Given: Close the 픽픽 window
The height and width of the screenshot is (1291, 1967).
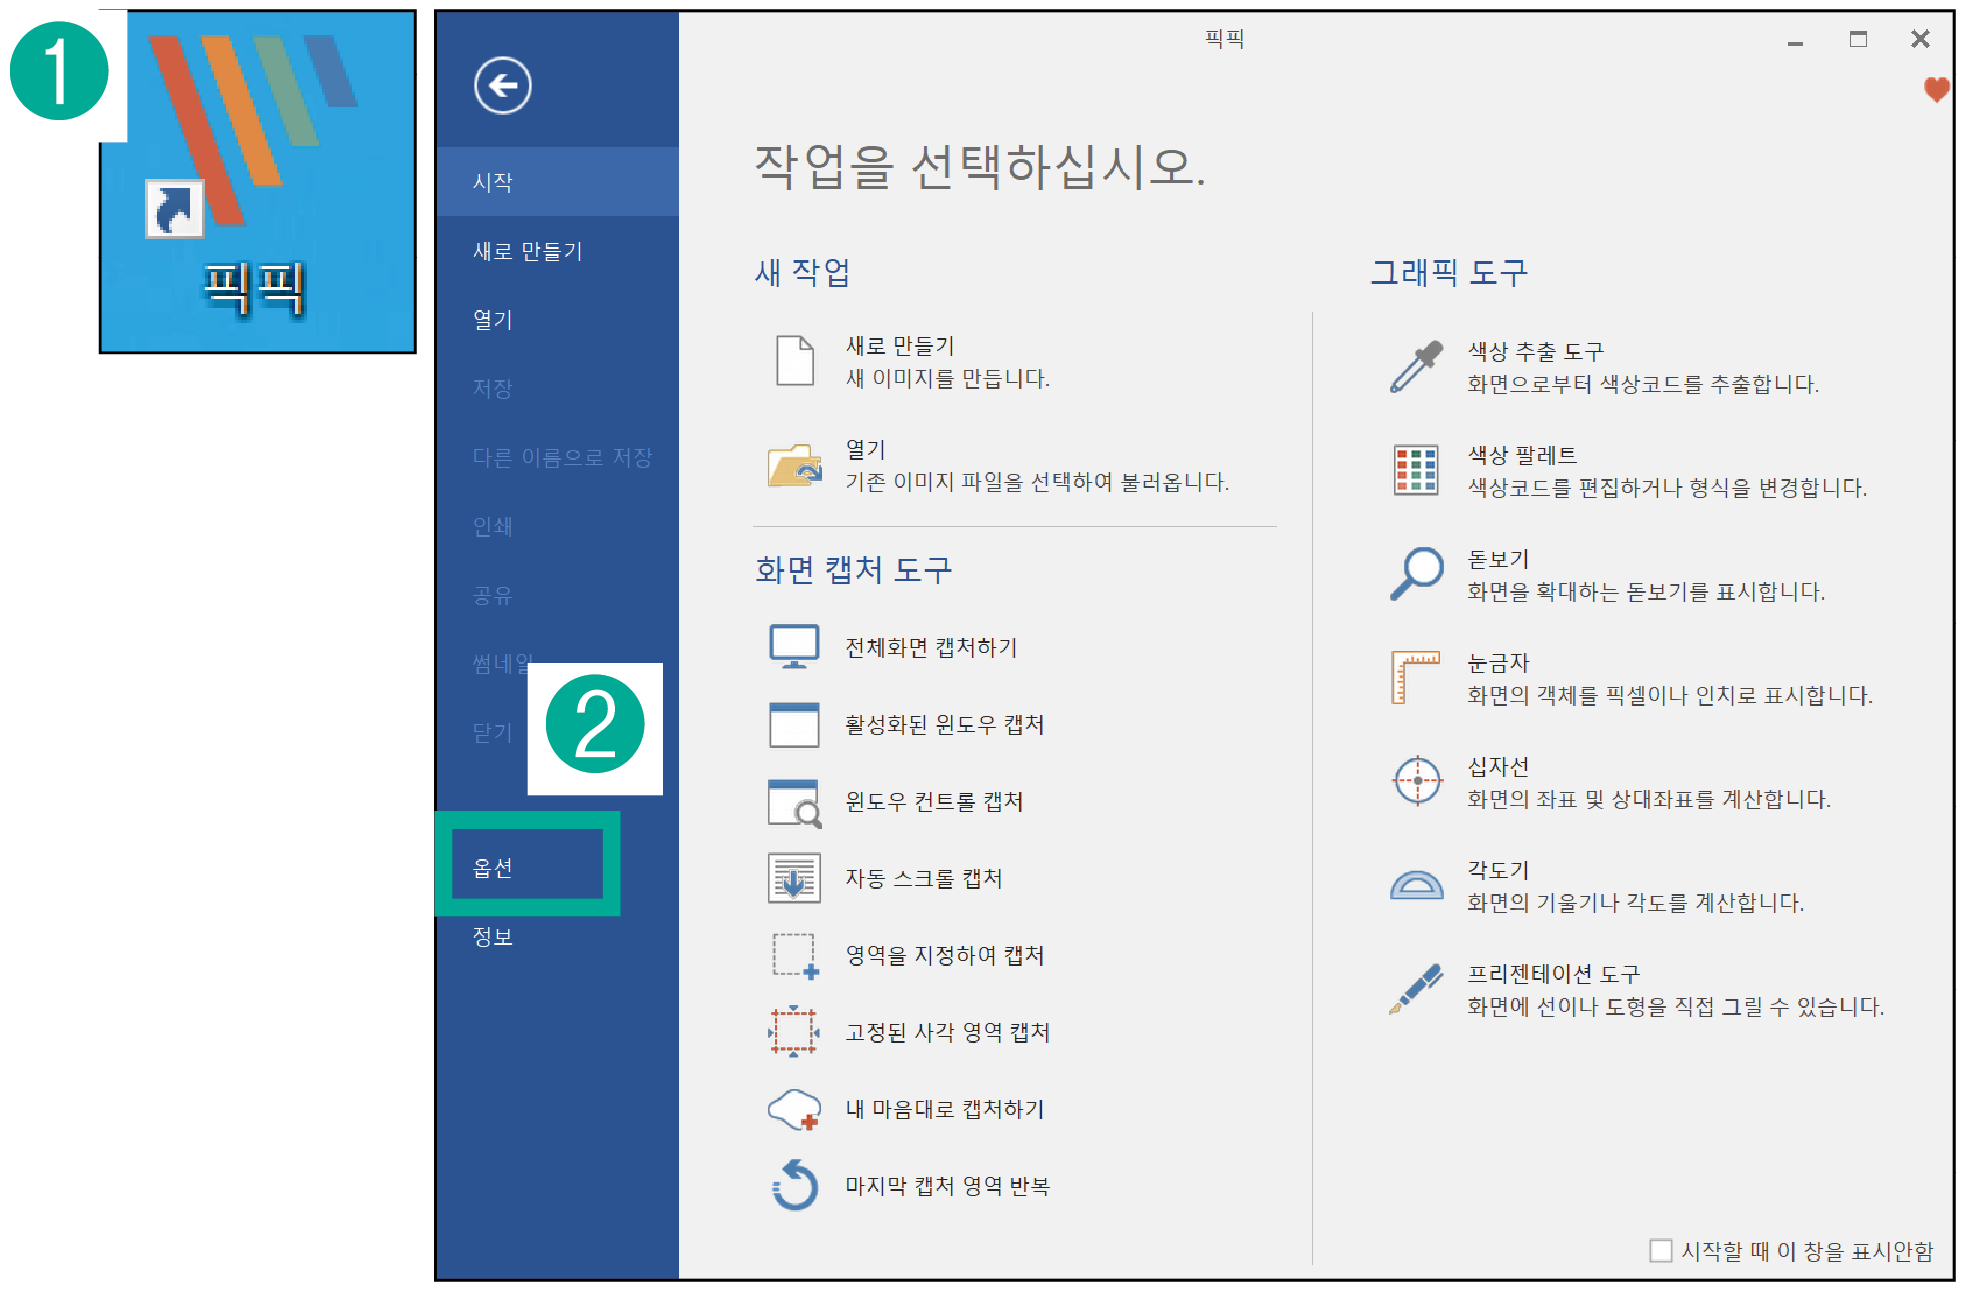Looking at the screenshot, I should pos(1920,39).
